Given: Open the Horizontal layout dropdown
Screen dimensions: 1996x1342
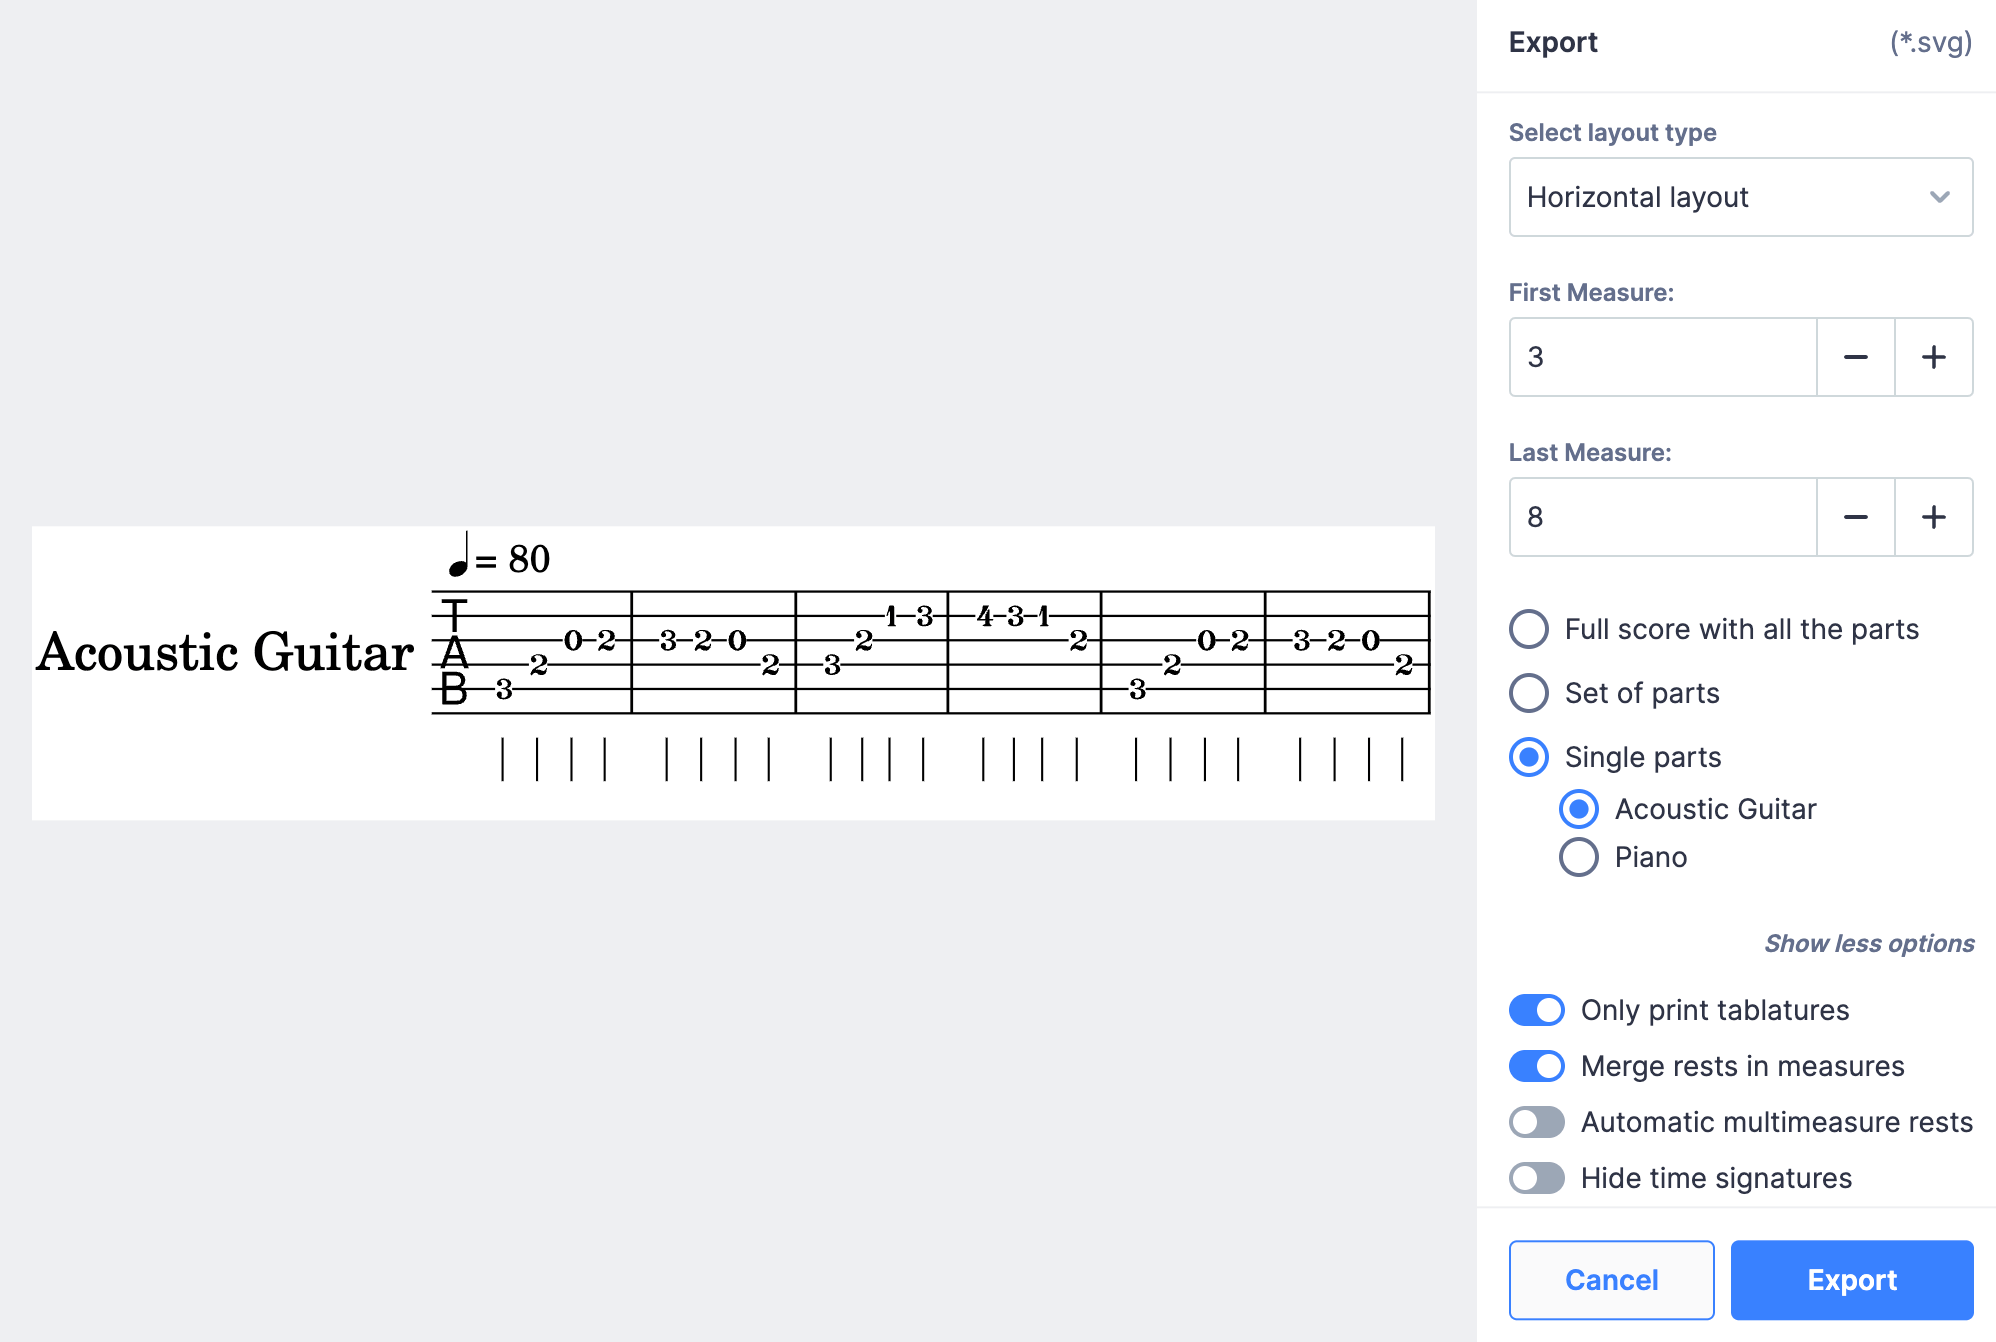Looking at the screenshot, I should 1740,197.
